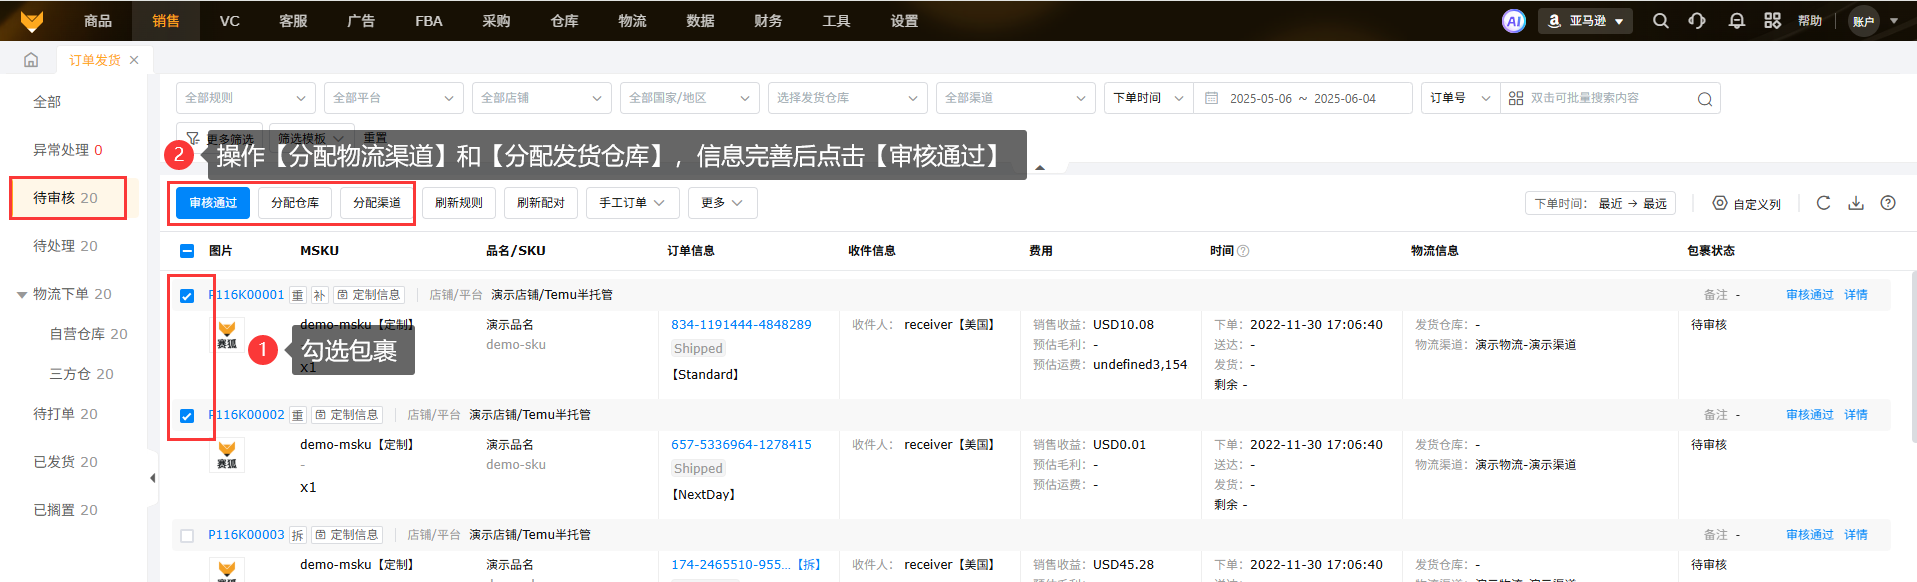Open the customer support headset icon
The image size is (1917, 582).
coord(1697,21)
